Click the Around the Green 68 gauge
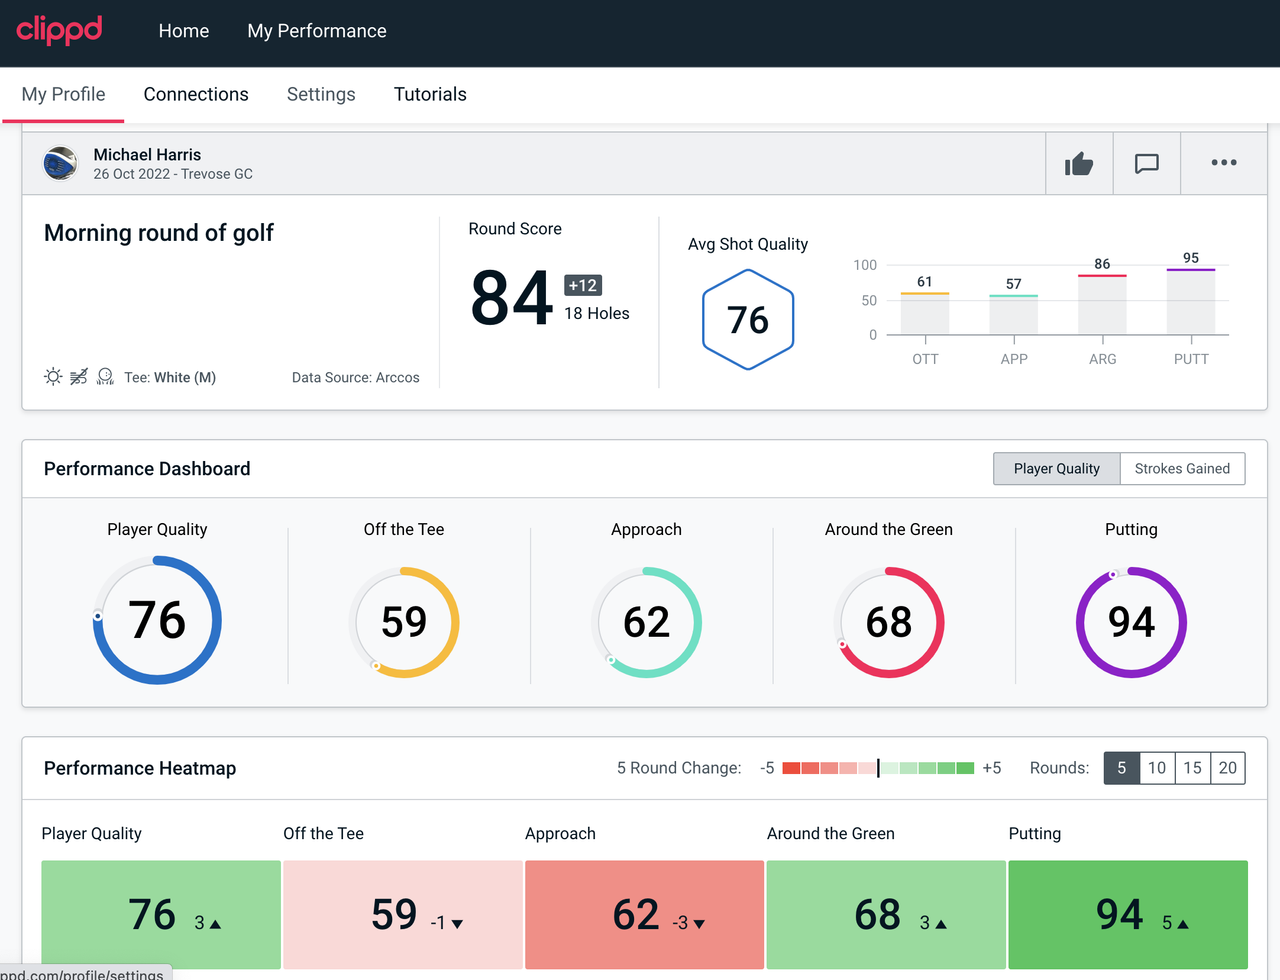This screenshot has height=980, width=1280. point(889,622)
